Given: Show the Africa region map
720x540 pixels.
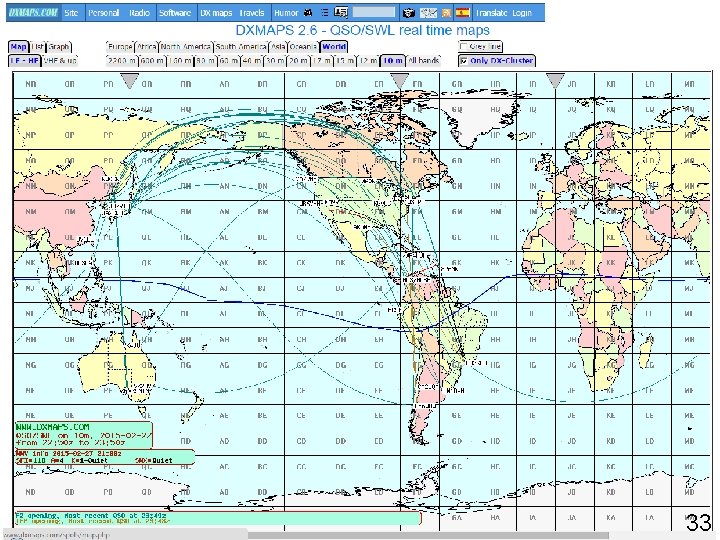Looking at the screenshot, I should pyautogui.click(x=147, y=47).
